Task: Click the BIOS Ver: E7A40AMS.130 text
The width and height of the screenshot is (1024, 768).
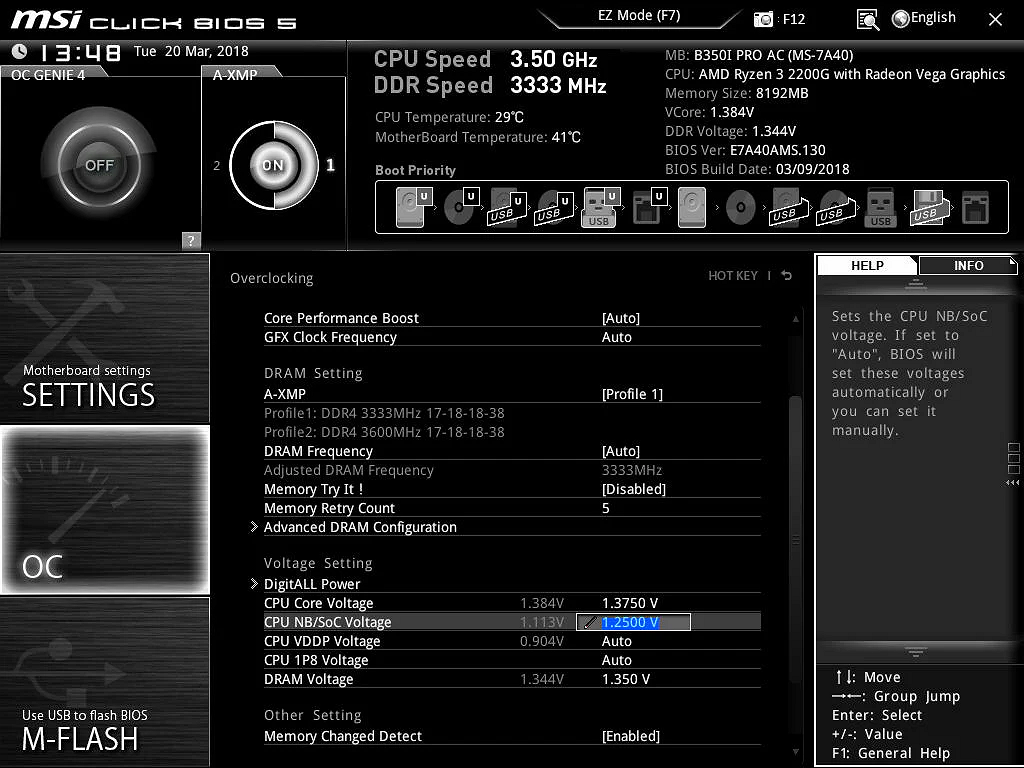Action: [745, 150]
